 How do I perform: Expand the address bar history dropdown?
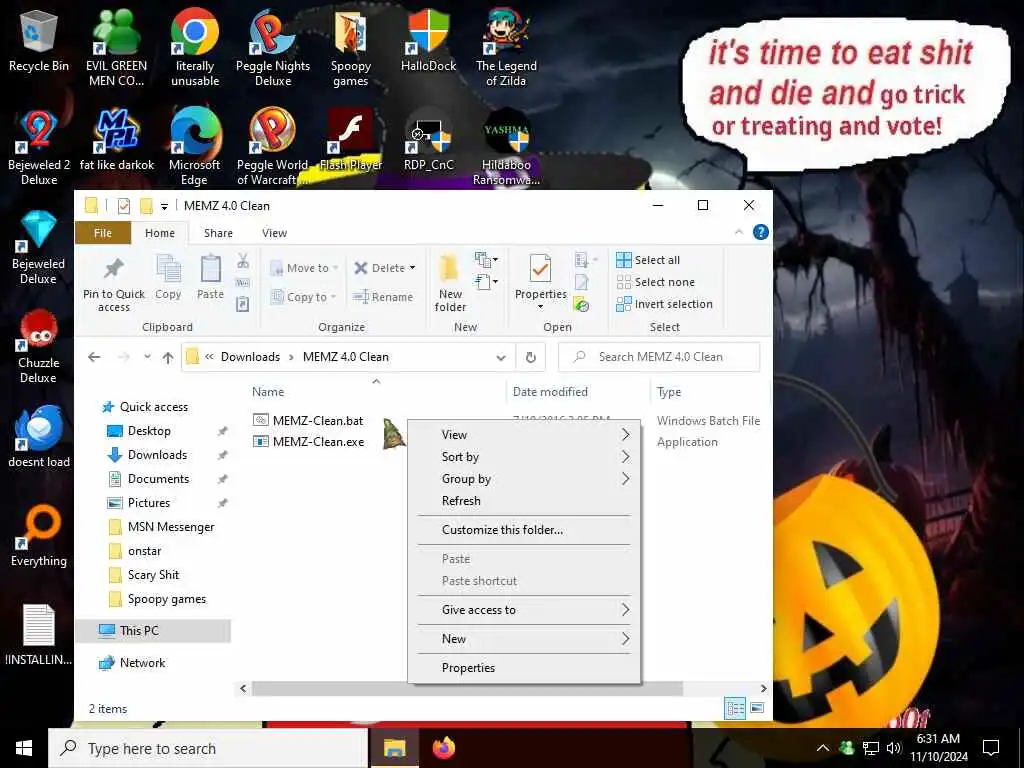[x=501, y=357]
